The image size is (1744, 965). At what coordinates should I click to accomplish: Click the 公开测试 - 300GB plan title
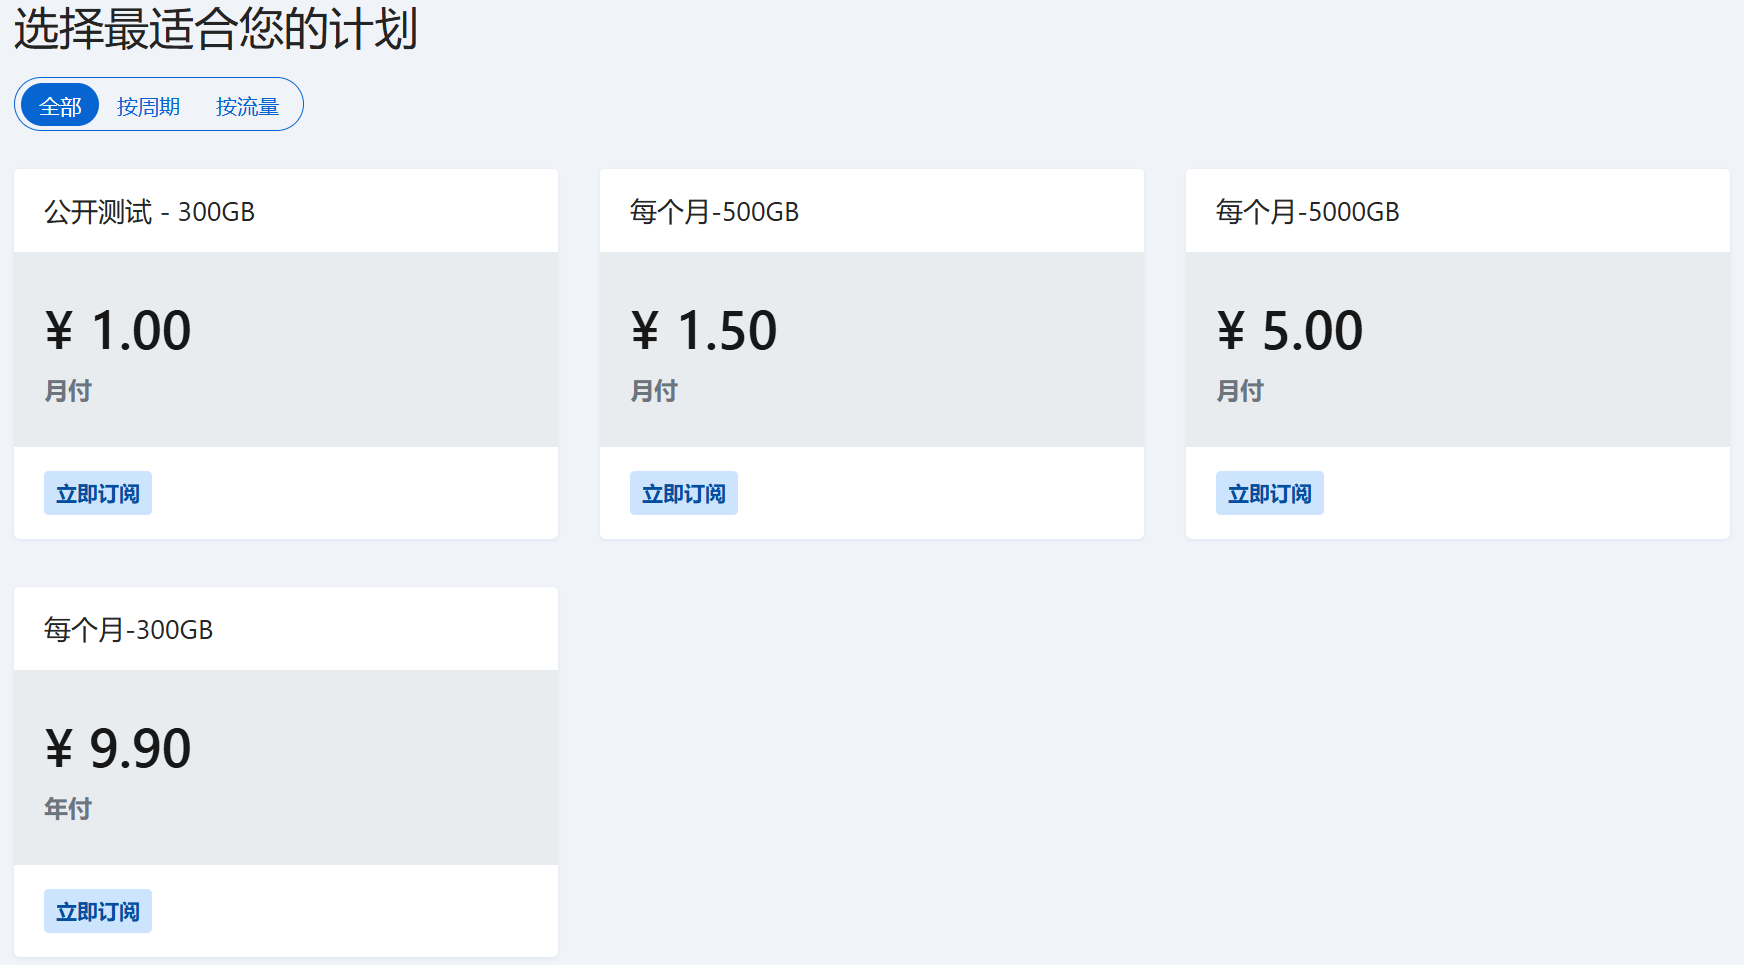(149, 212)
